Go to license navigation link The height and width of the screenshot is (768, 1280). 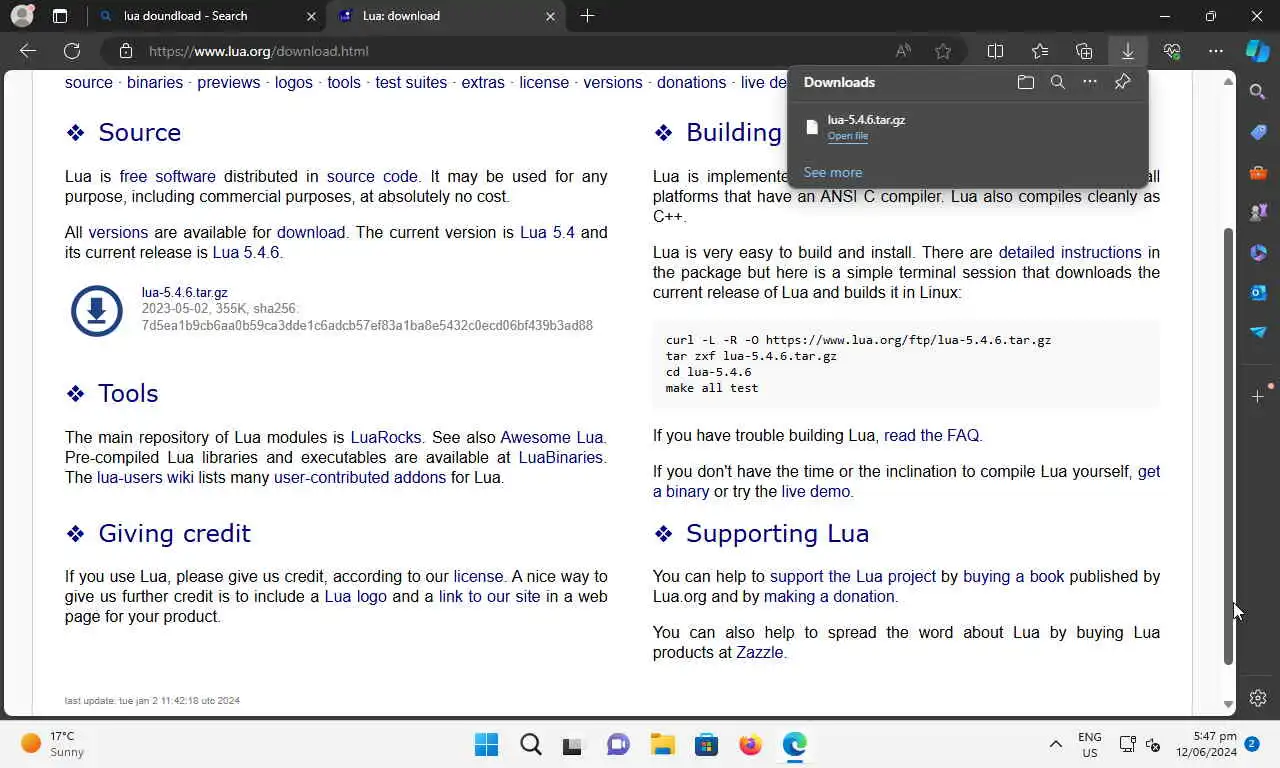(544, 82)
